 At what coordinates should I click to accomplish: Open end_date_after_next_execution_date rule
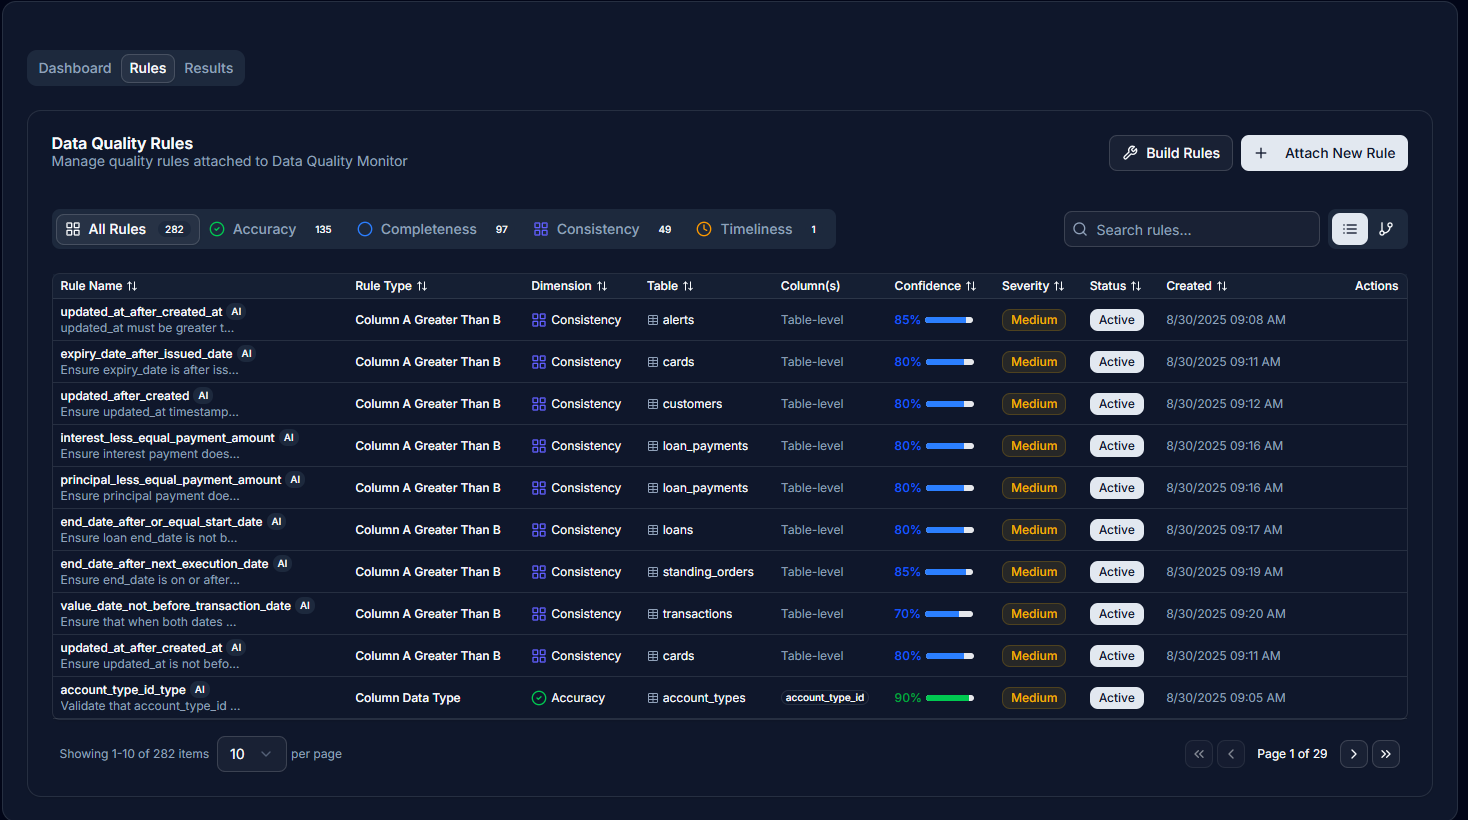point(164,564)
